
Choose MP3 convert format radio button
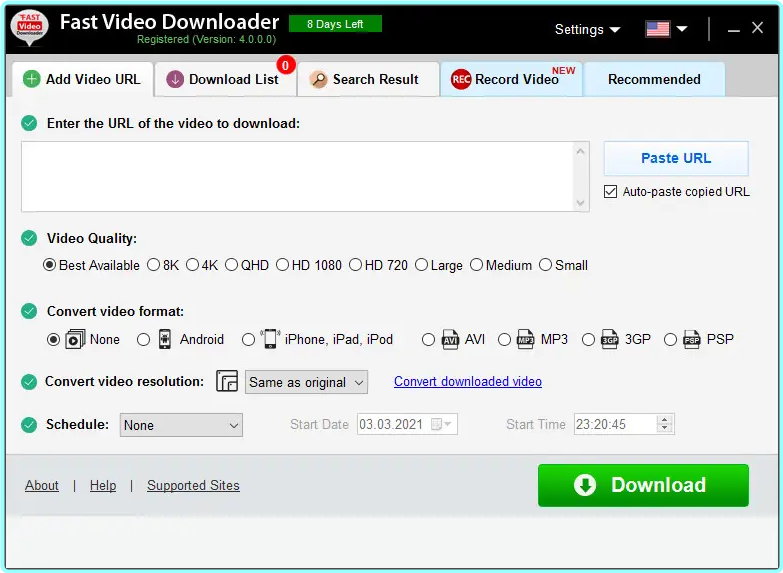504,340
